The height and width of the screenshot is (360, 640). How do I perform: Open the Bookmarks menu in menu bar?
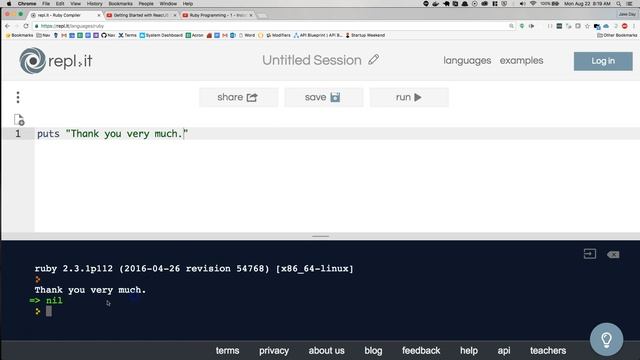tap(120, 4)
